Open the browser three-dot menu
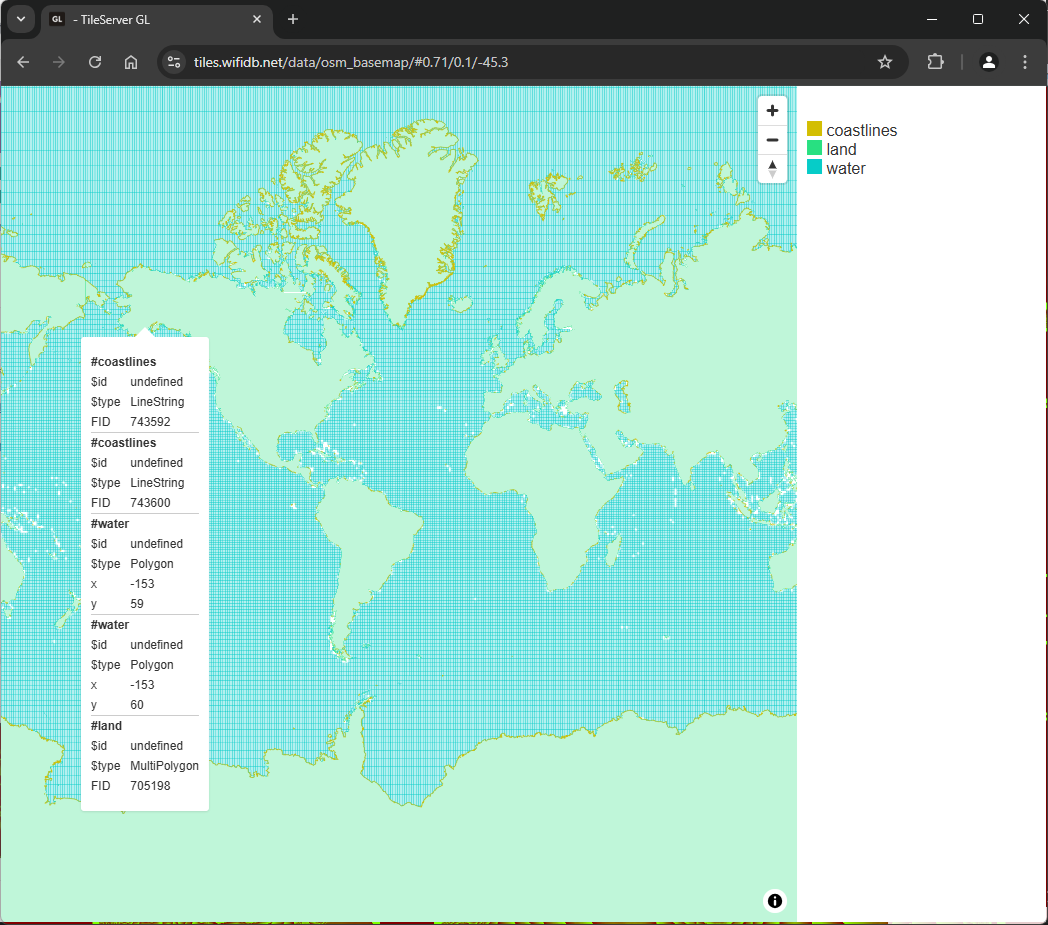This screenshot has width=1048, height=925. [1024, 61]
